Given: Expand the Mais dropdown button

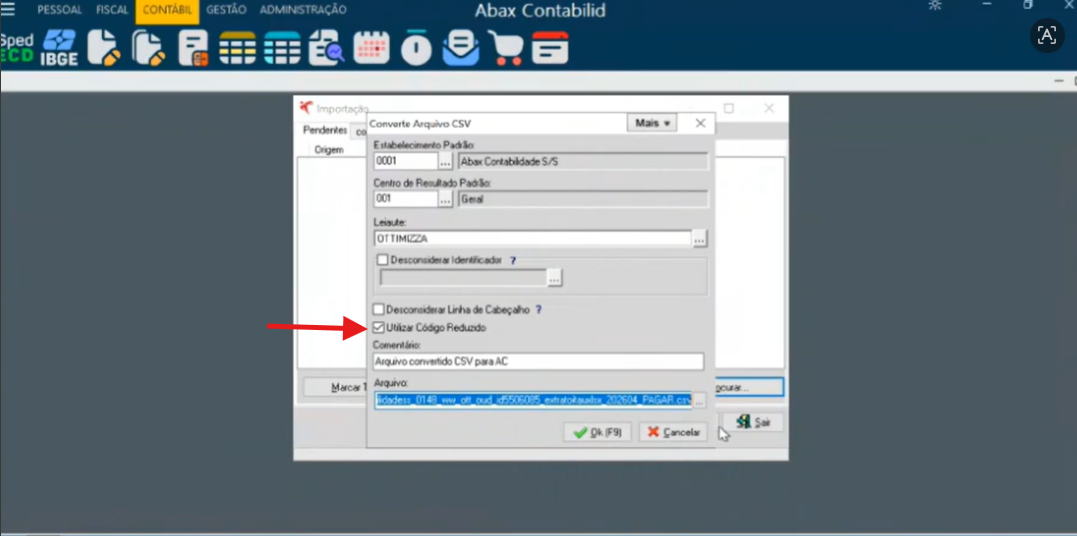Looking at the screenshot, I should click(652, 123).
